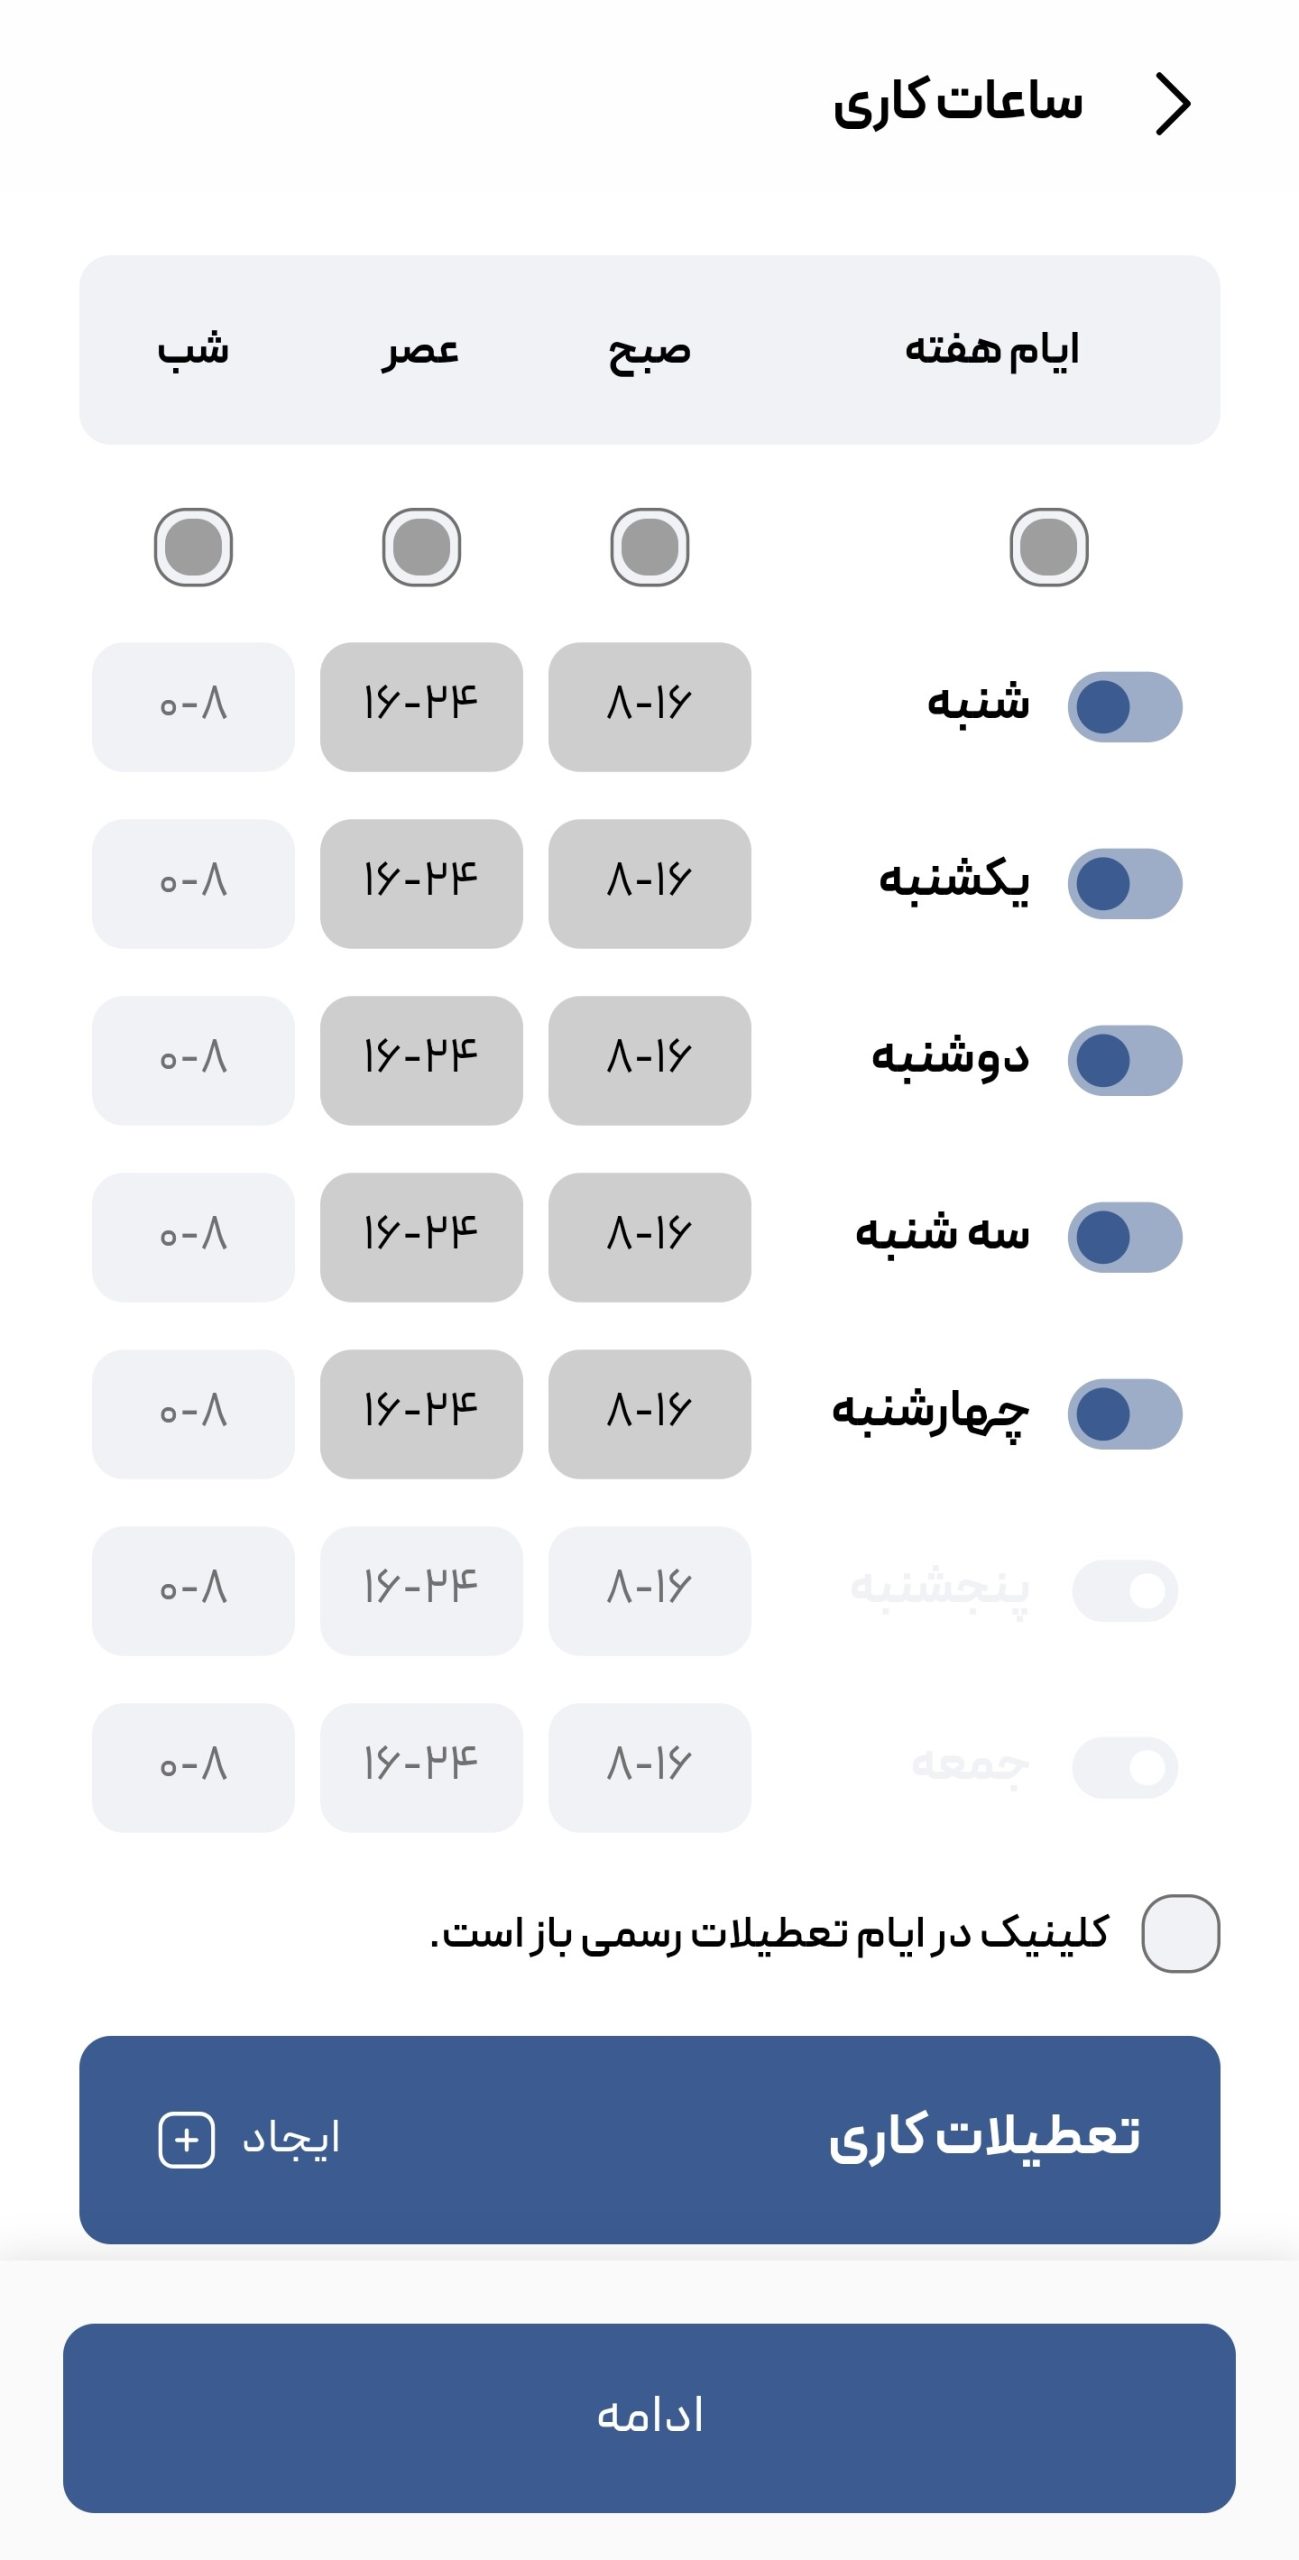Image resolution: width=1299 pixels, height=2560 pixels.
Task: Click the back chevron beside ساعات کاری
Action: pyautogui.click(x=1173, y=104)
